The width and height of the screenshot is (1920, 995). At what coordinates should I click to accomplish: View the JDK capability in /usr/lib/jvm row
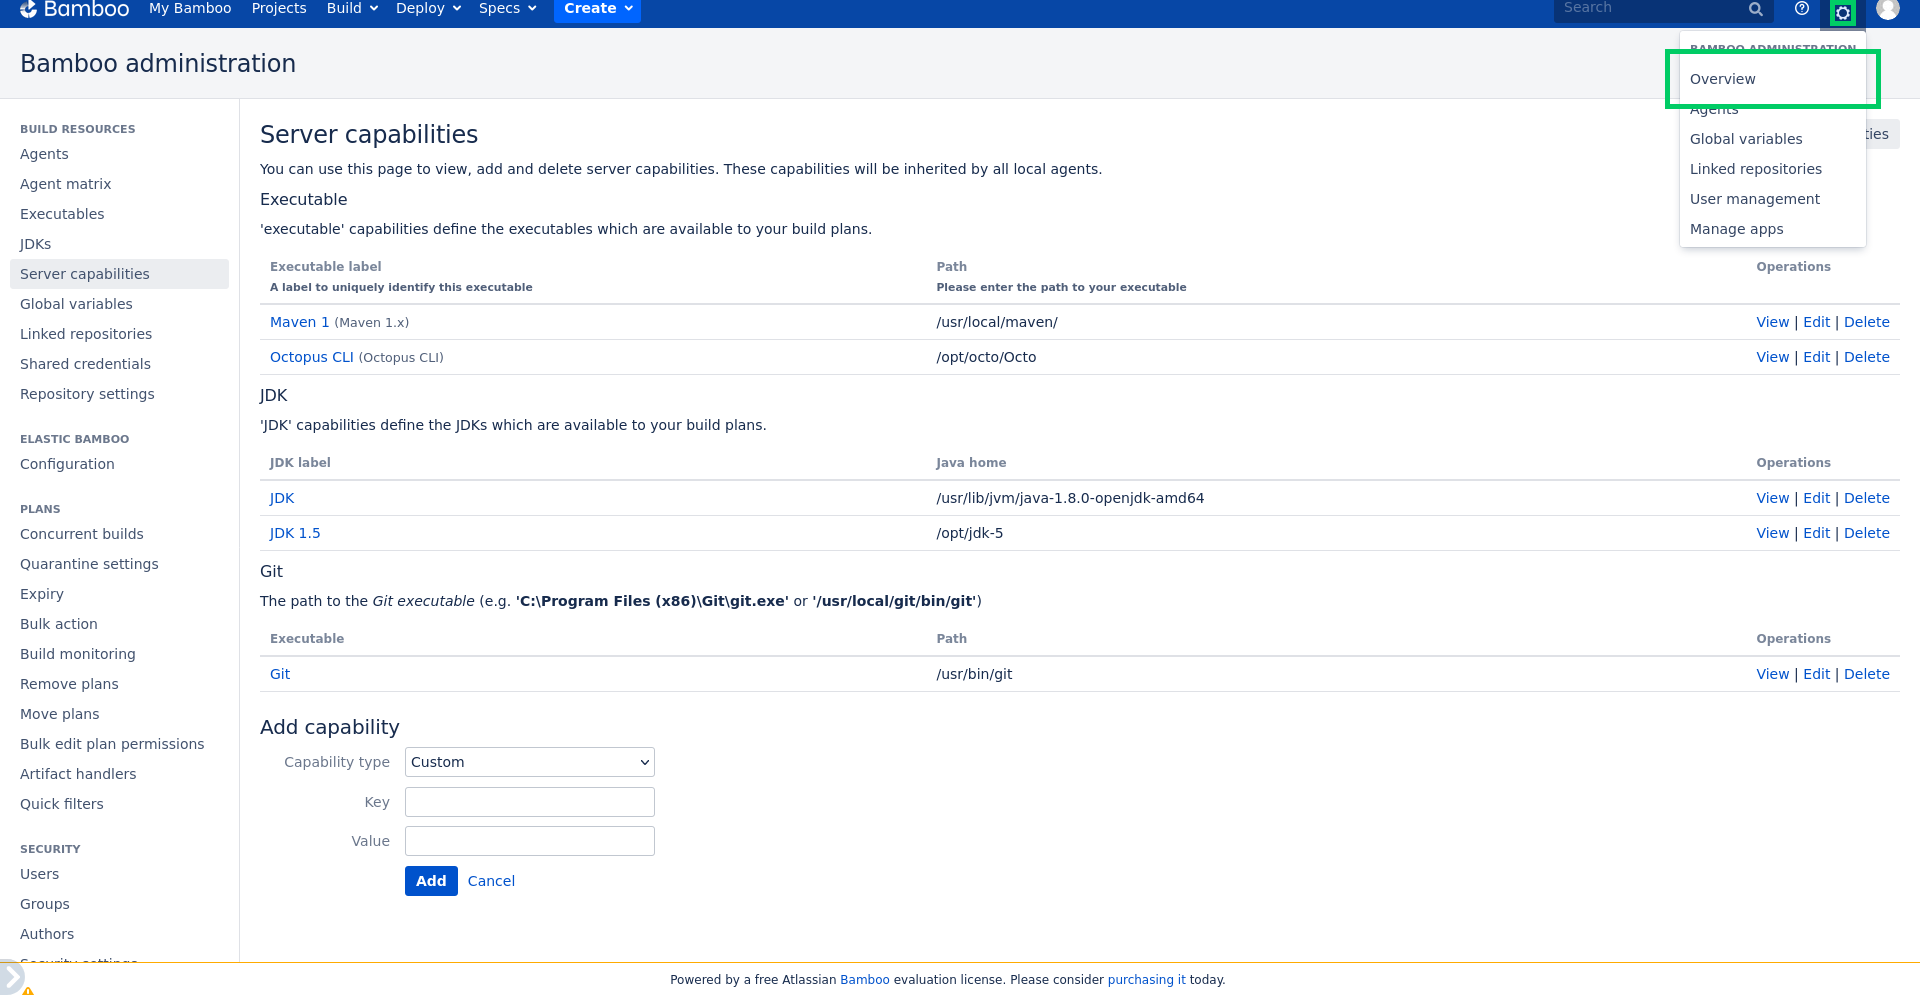[1772, 498]
